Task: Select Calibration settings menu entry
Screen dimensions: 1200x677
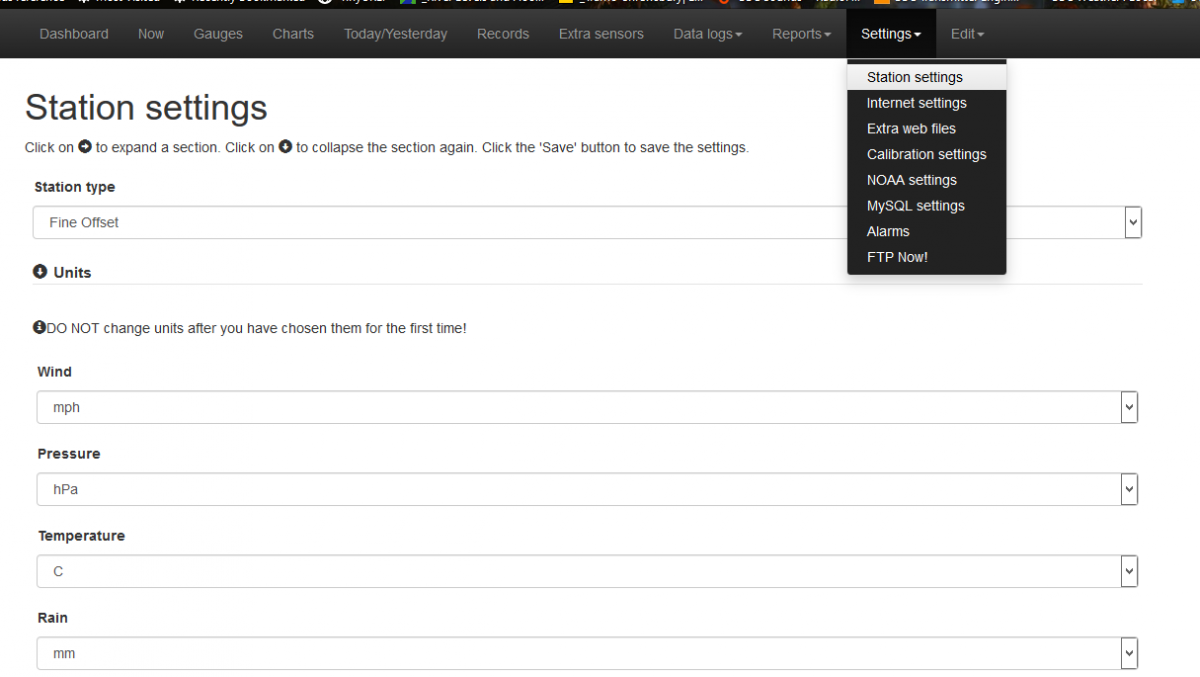Action: (926, 154)
